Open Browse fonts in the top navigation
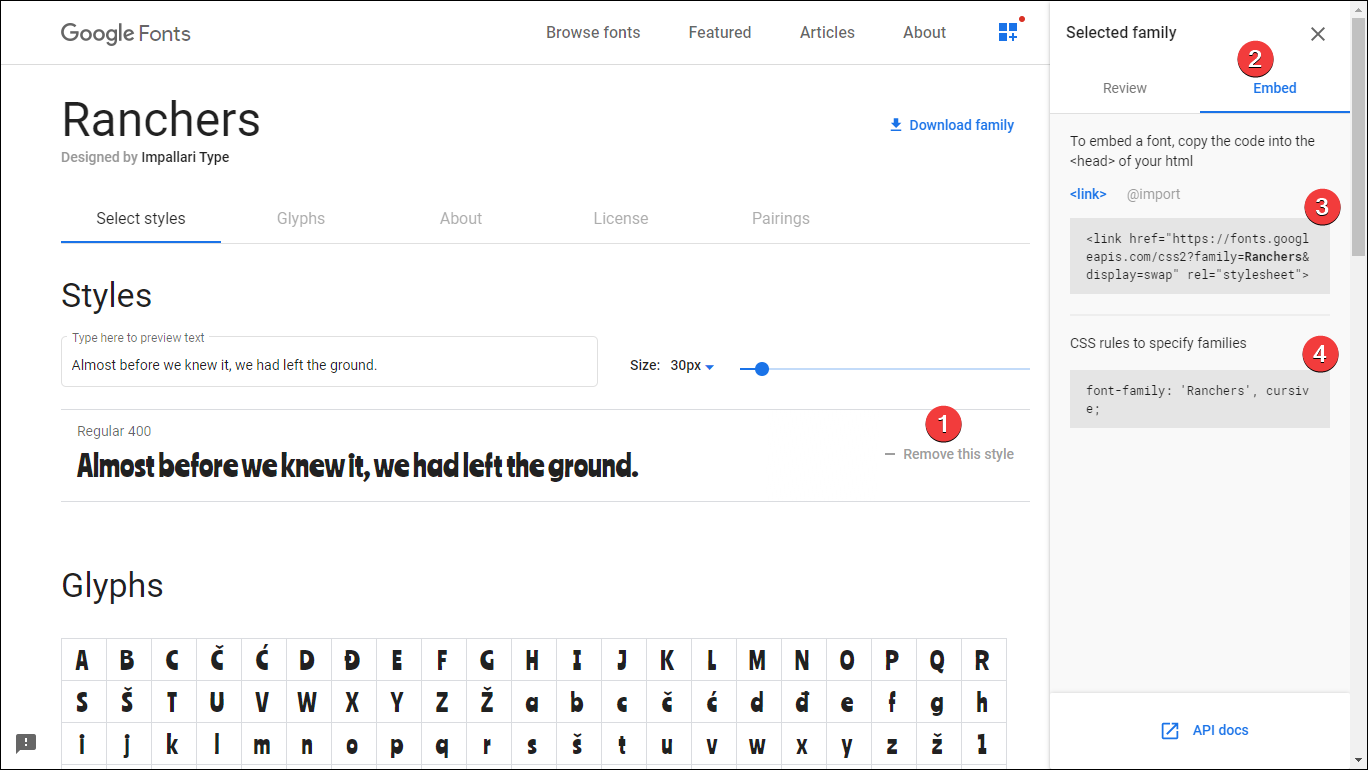Image resolution: width=1368 pixels, height=770 pixels. click(x=593, y=33)
